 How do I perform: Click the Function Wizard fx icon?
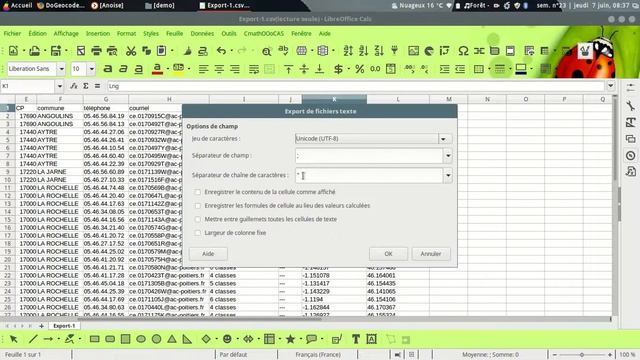[73, 86]
